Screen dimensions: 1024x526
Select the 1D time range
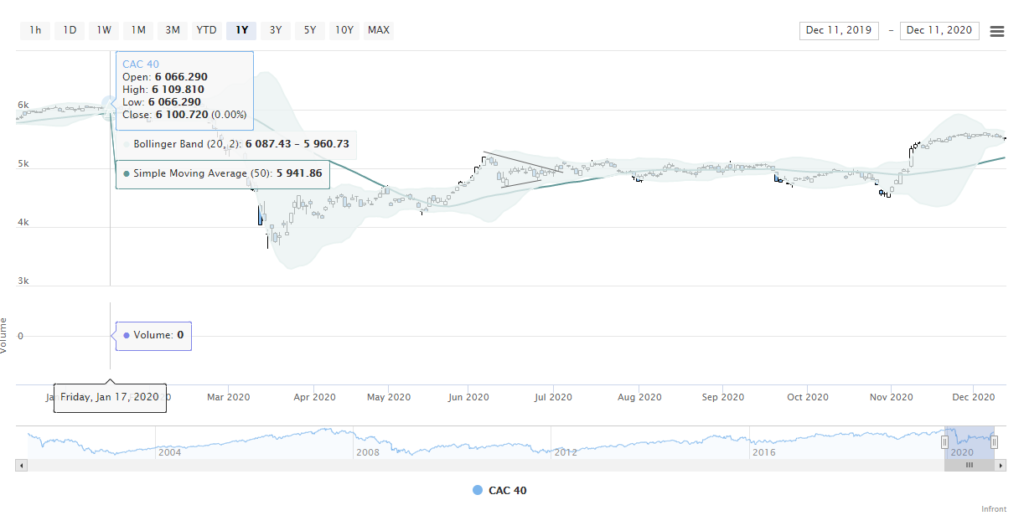[70, 30]
